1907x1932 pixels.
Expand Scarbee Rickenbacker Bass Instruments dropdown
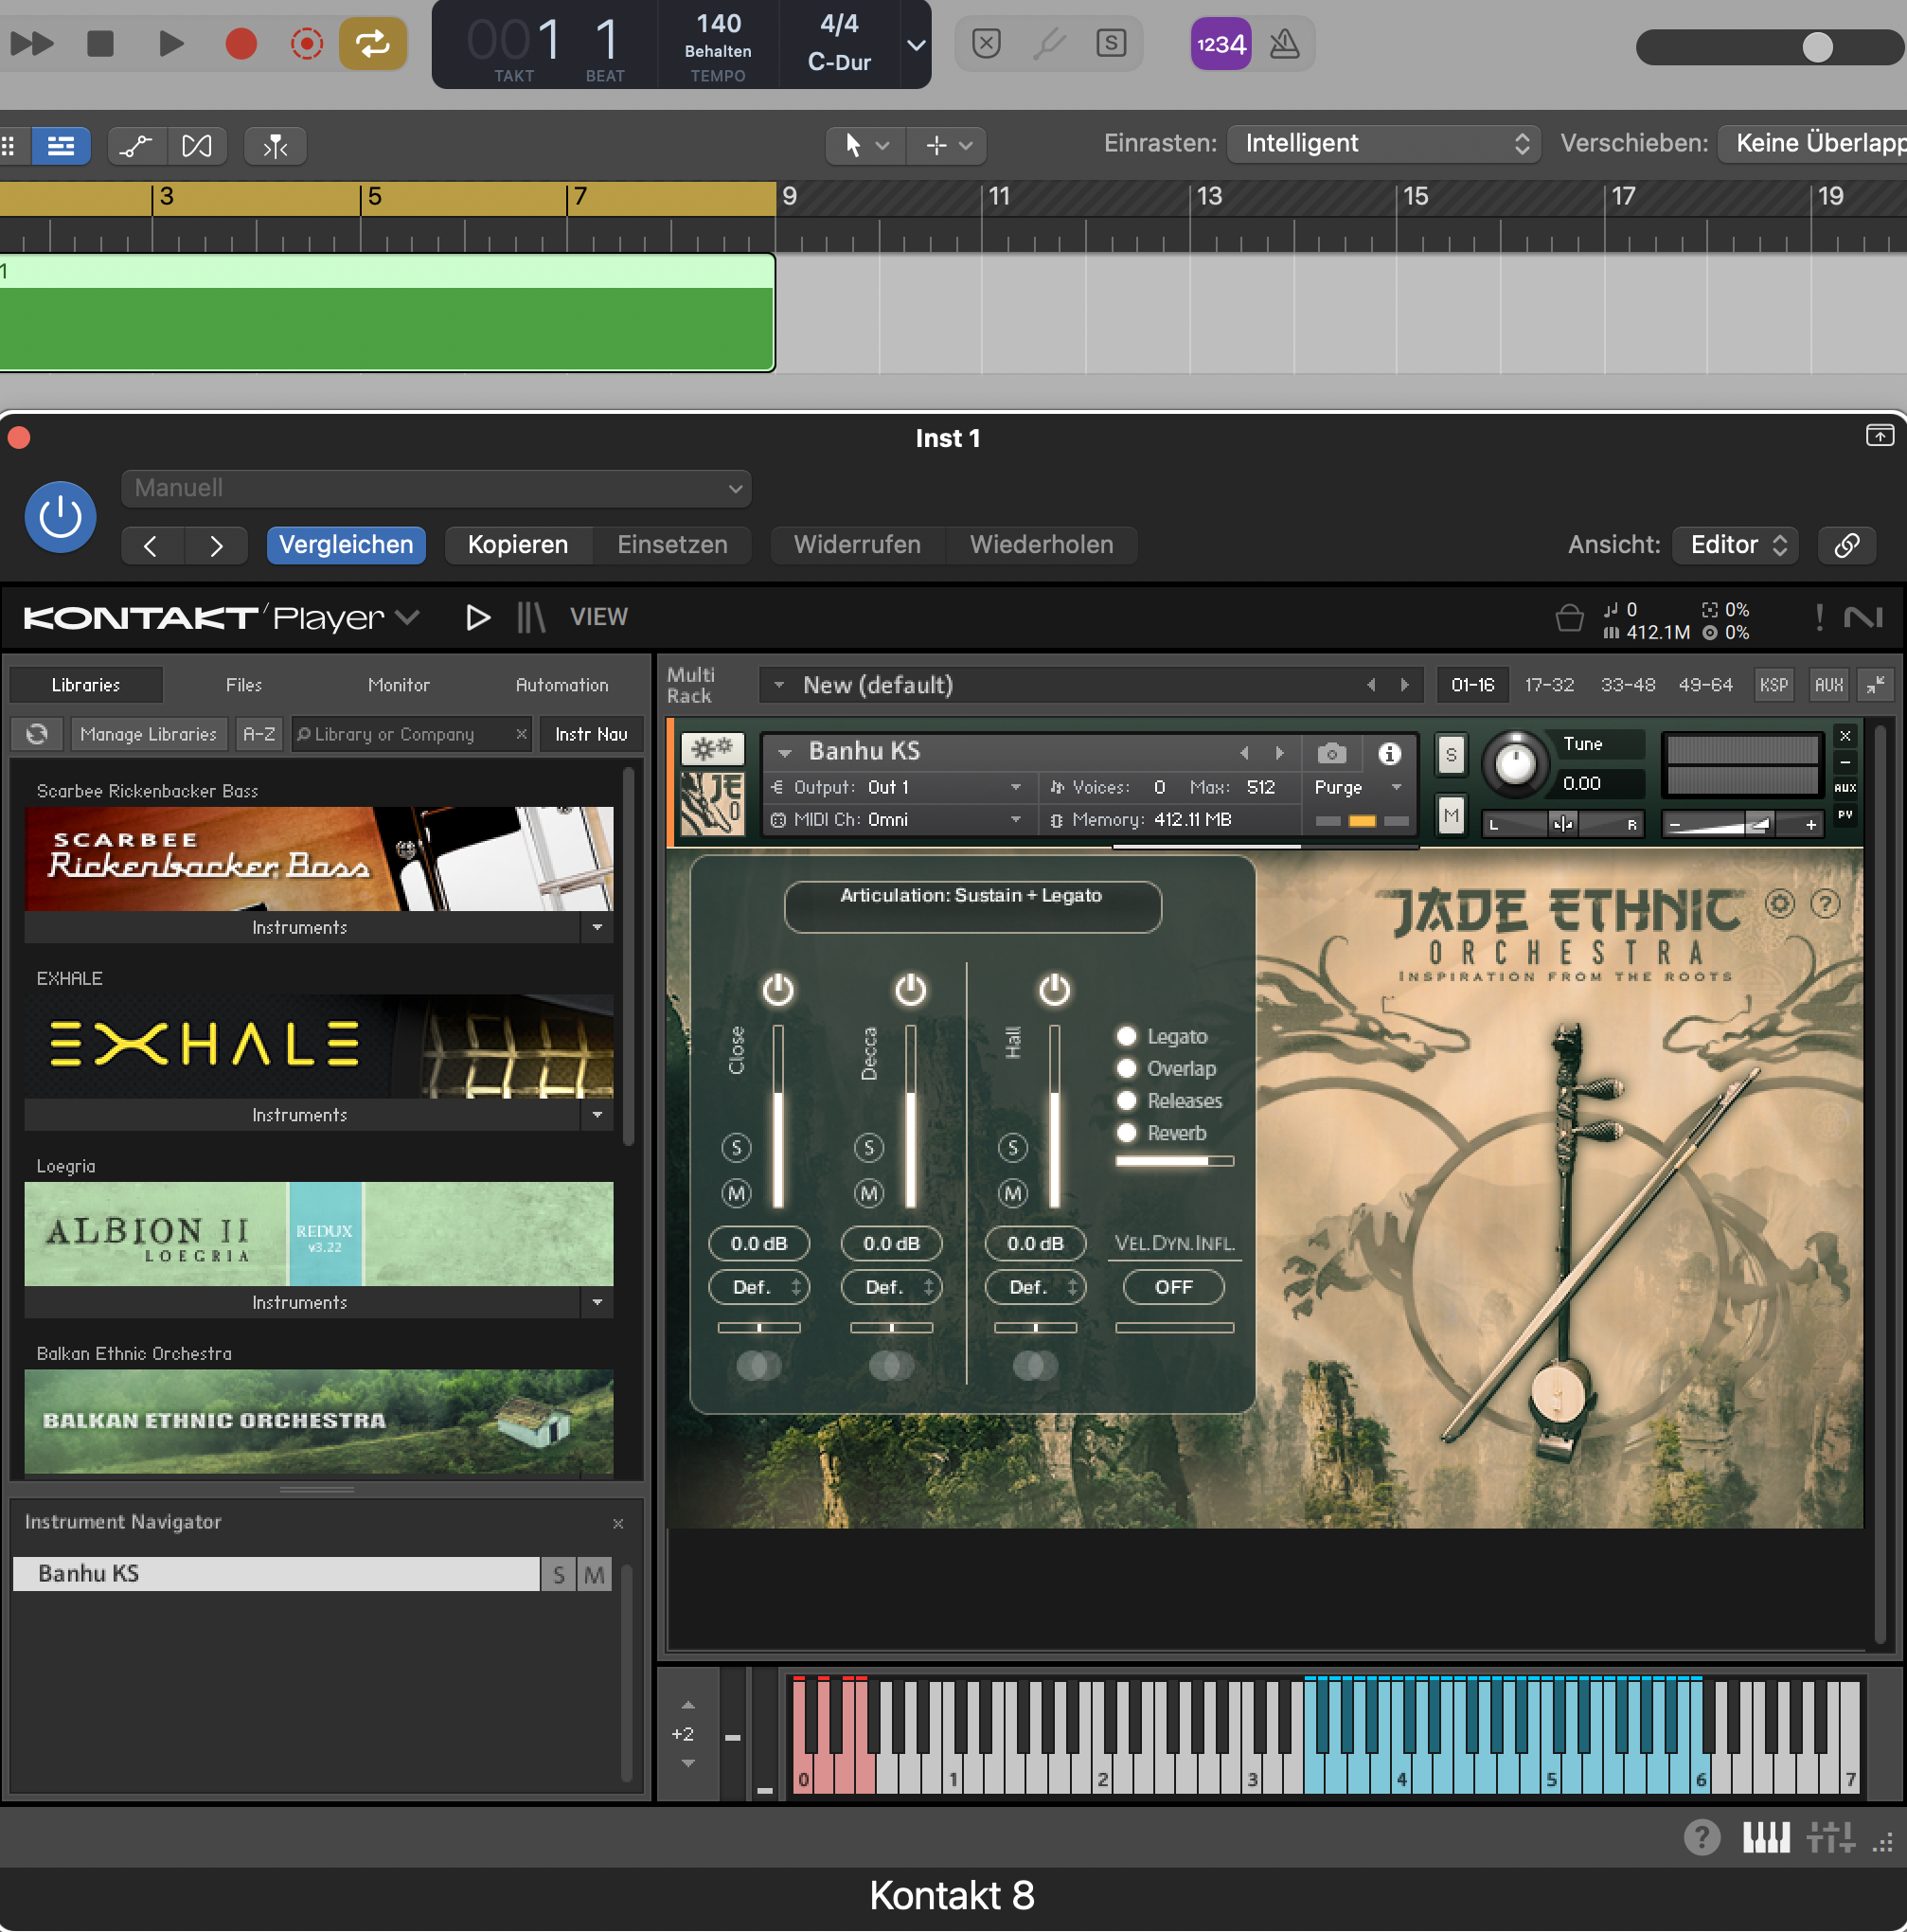pyautogui.click(x=597, y=928)
